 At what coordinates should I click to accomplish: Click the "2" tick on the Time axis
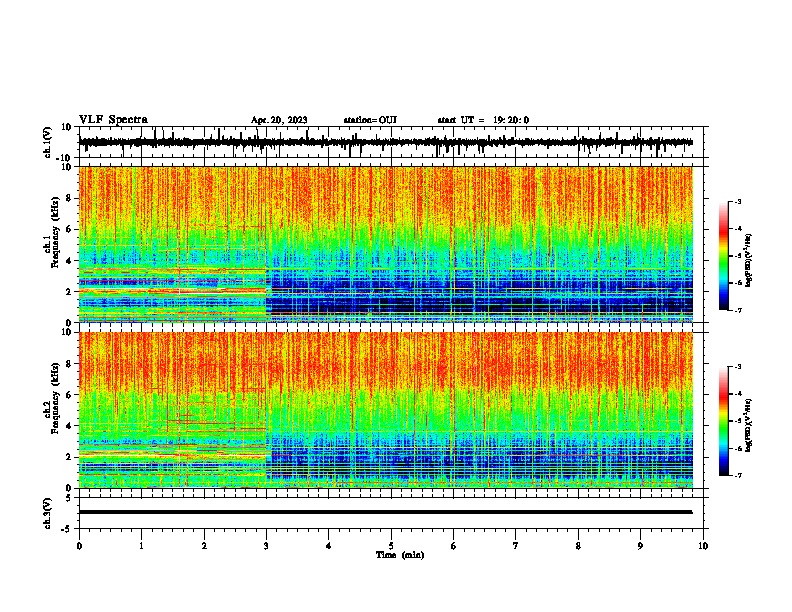[204, 546]
